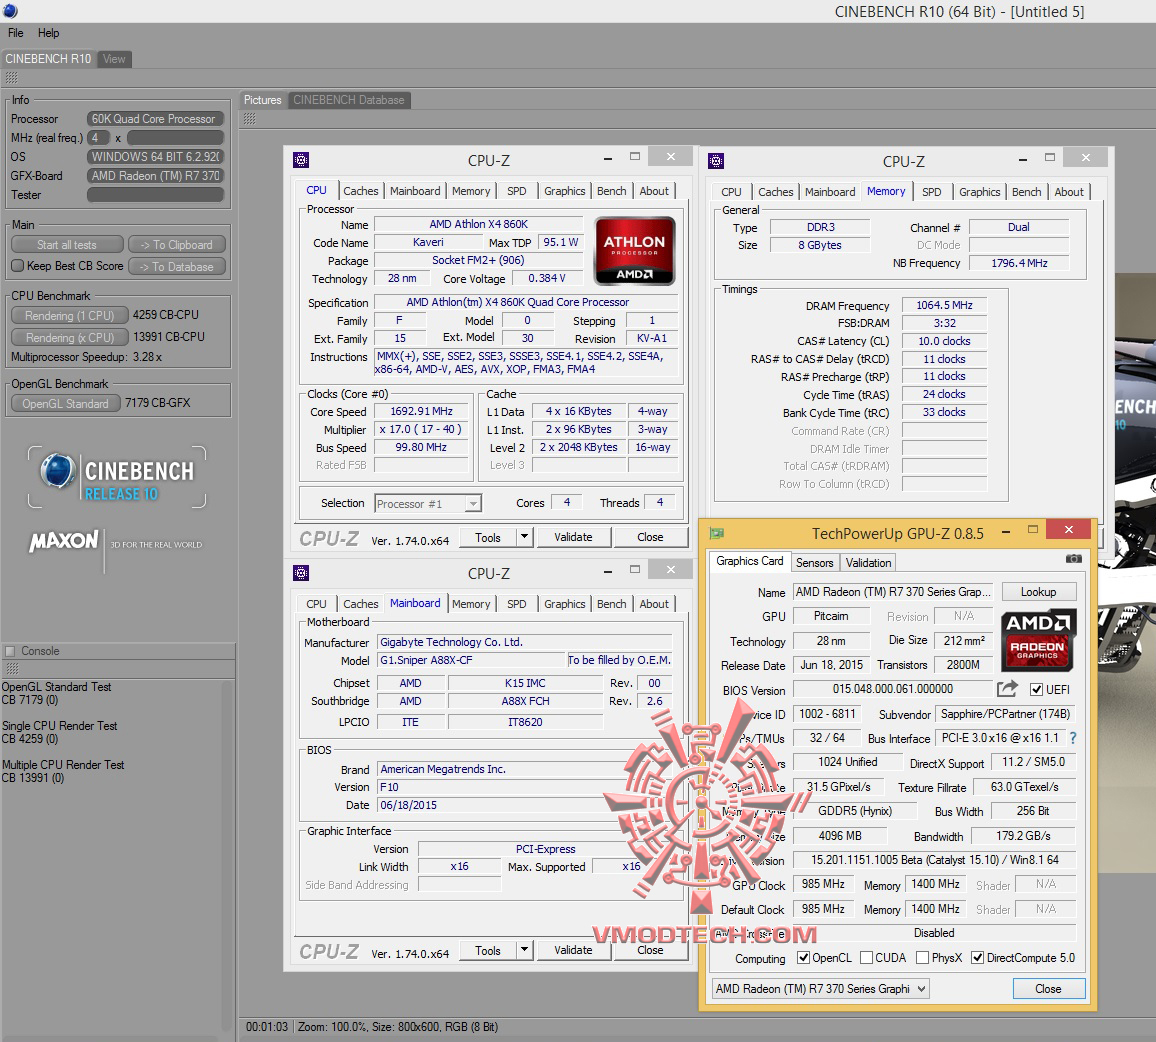Click the CPU-Z icon on Memory window title bar

(716, 161)
